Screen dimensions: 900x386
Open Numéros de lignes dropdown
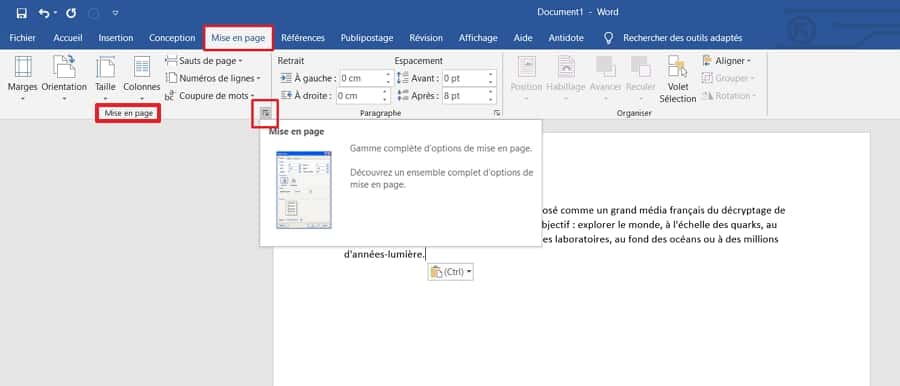(x=213, y=78)
